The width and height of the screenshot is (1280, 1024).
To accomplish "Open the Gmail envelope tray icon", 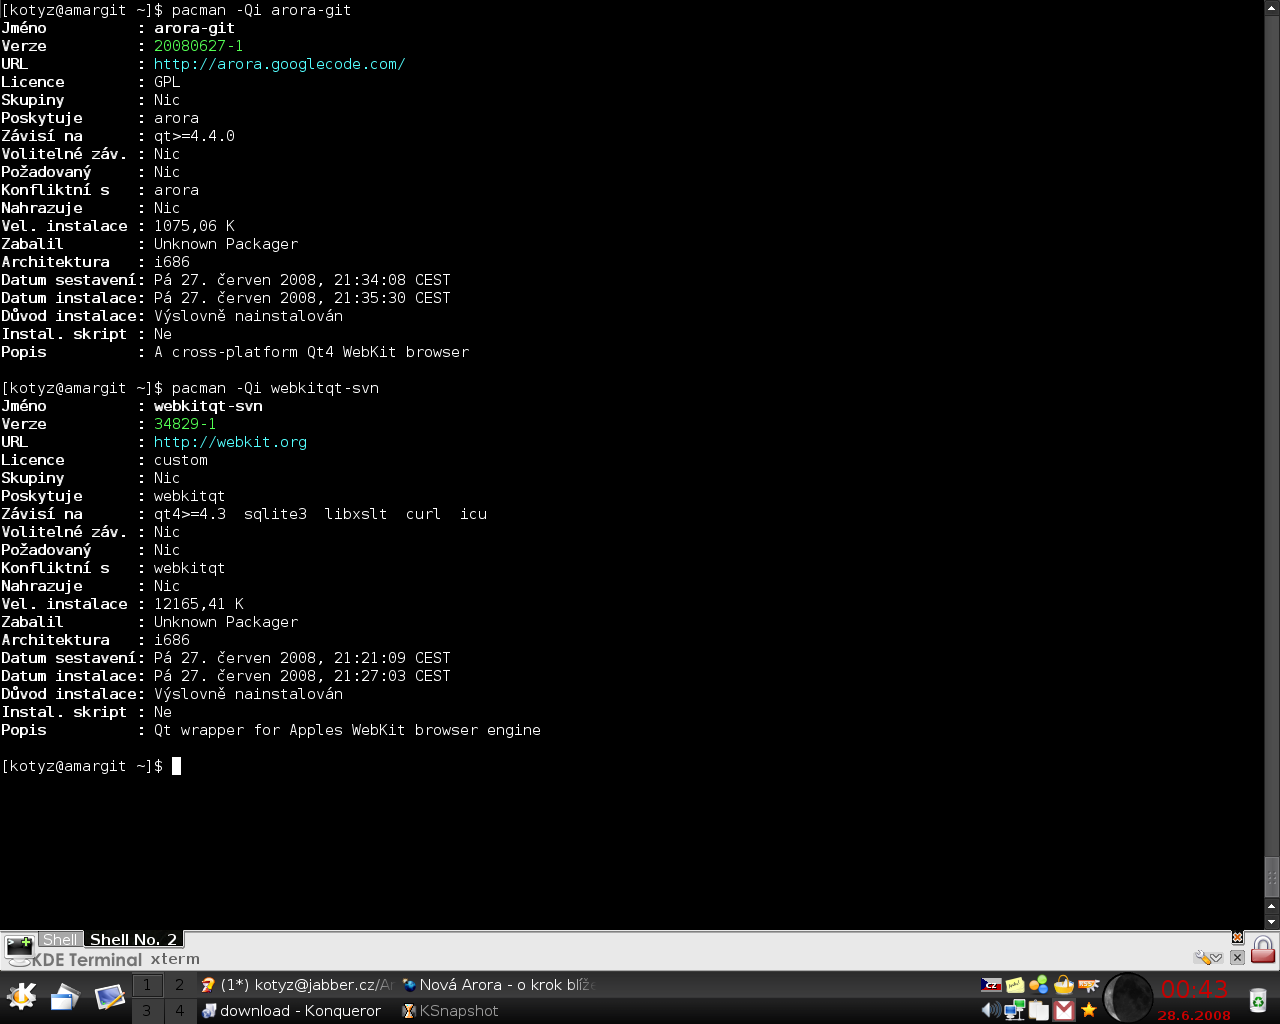I will [1064, 1010].
